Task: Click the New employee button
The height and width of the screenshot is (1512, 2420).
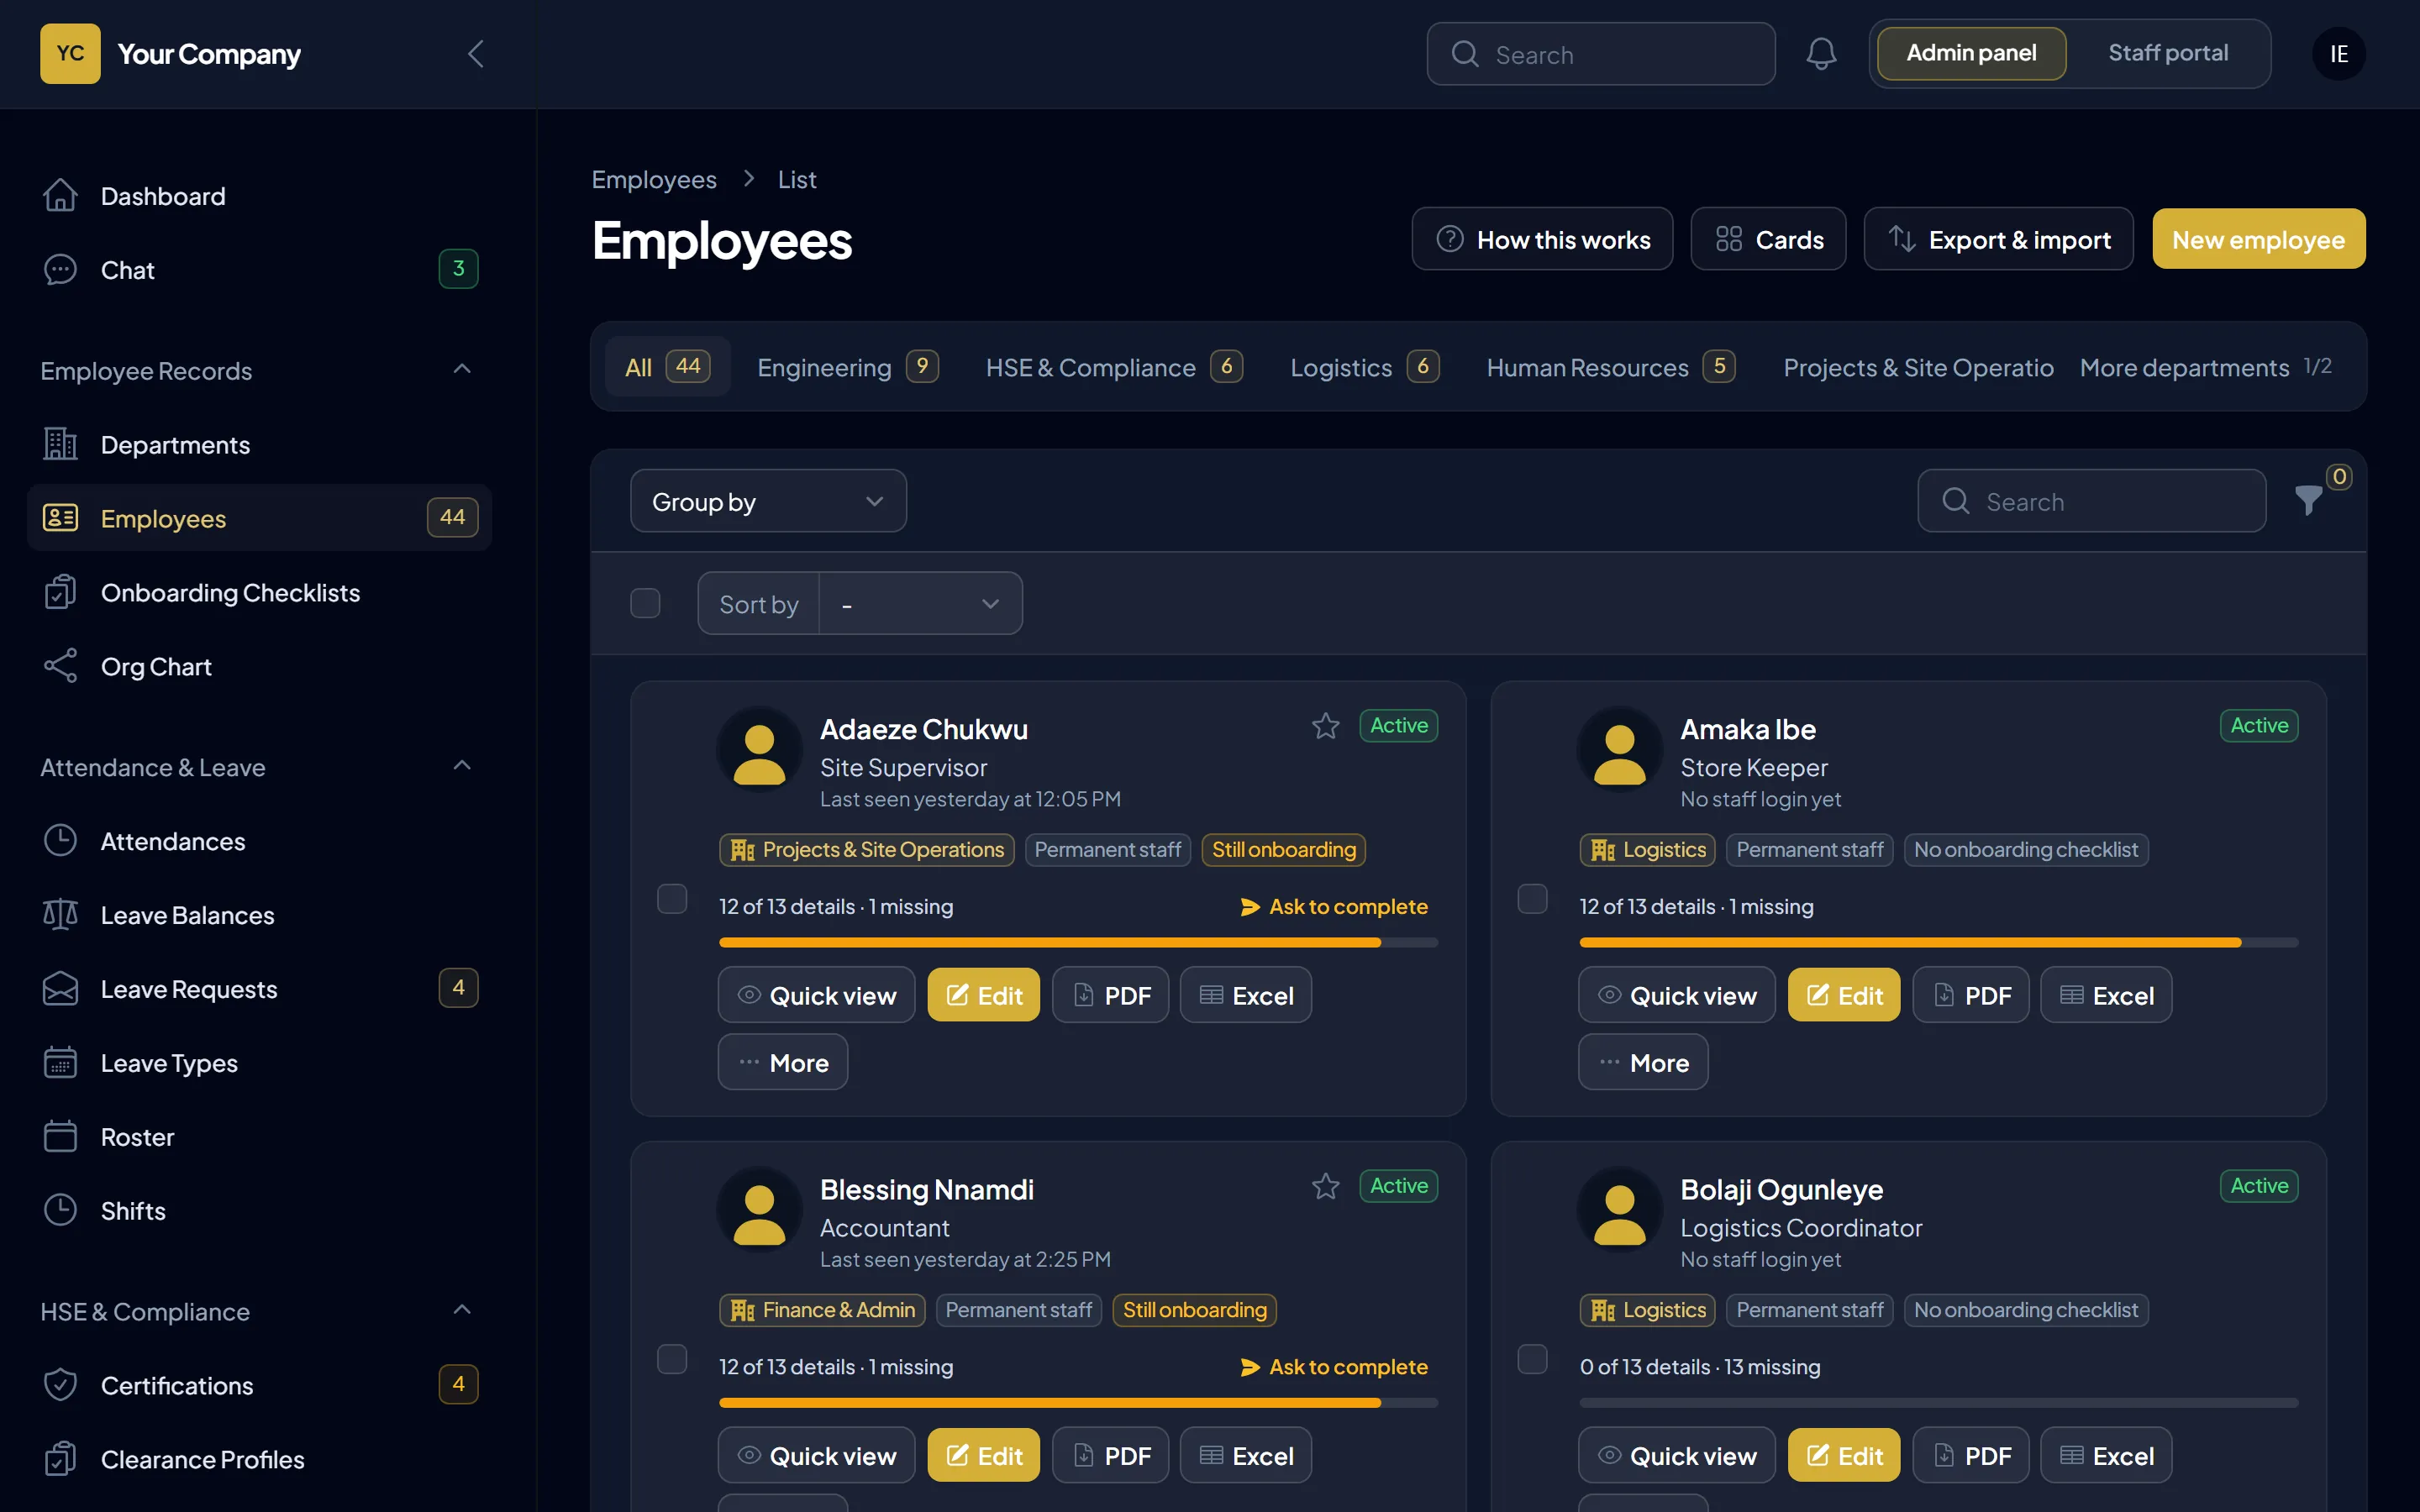Action: [2259, 239]
